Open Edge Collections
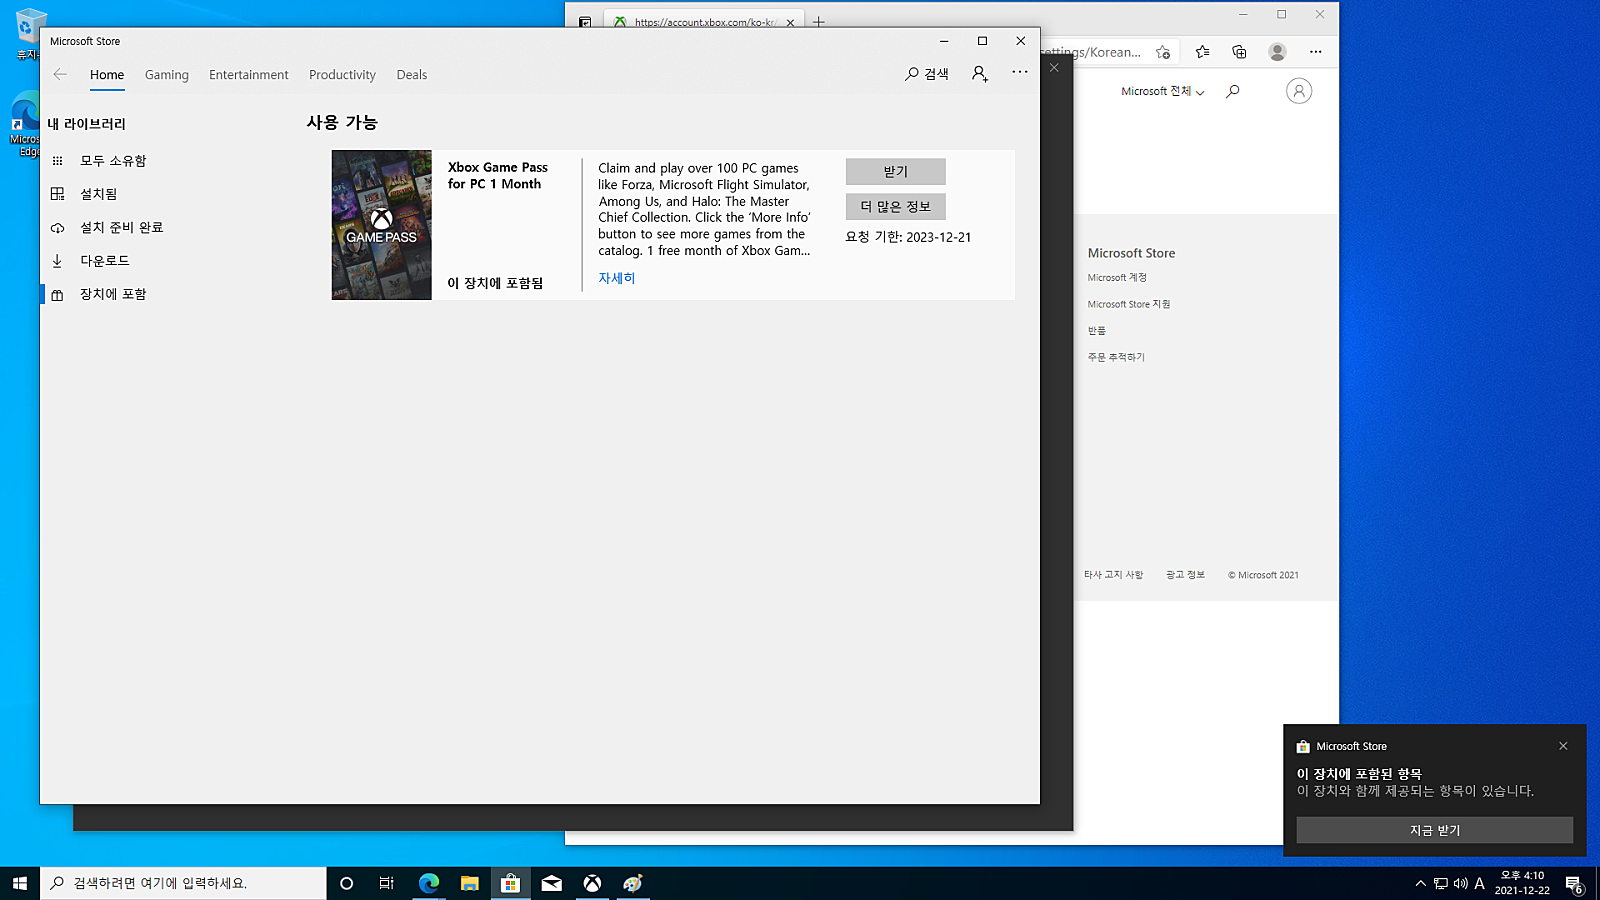The width and height of the screenshot is (1600, 900). pyautogui.click(x=1240, y=52)
